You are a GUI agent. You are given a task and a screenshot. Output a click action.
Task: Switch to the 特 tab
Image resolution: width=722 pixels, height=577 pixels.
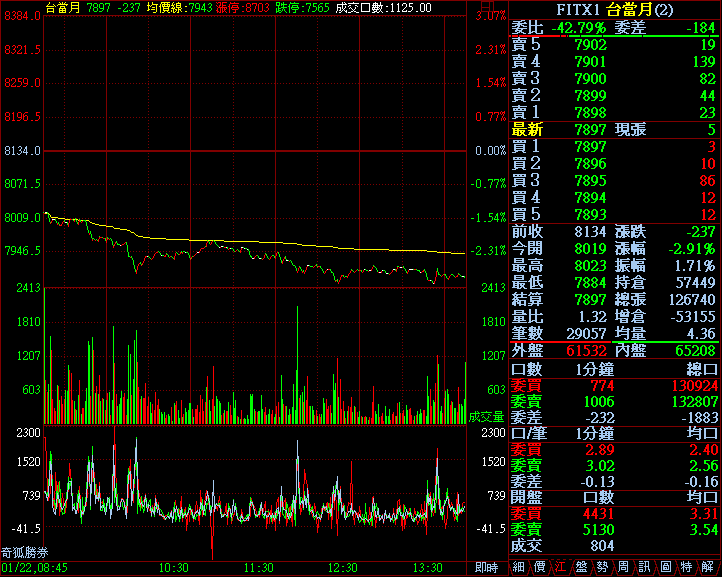pyautogui.click(x=686, y=567)
